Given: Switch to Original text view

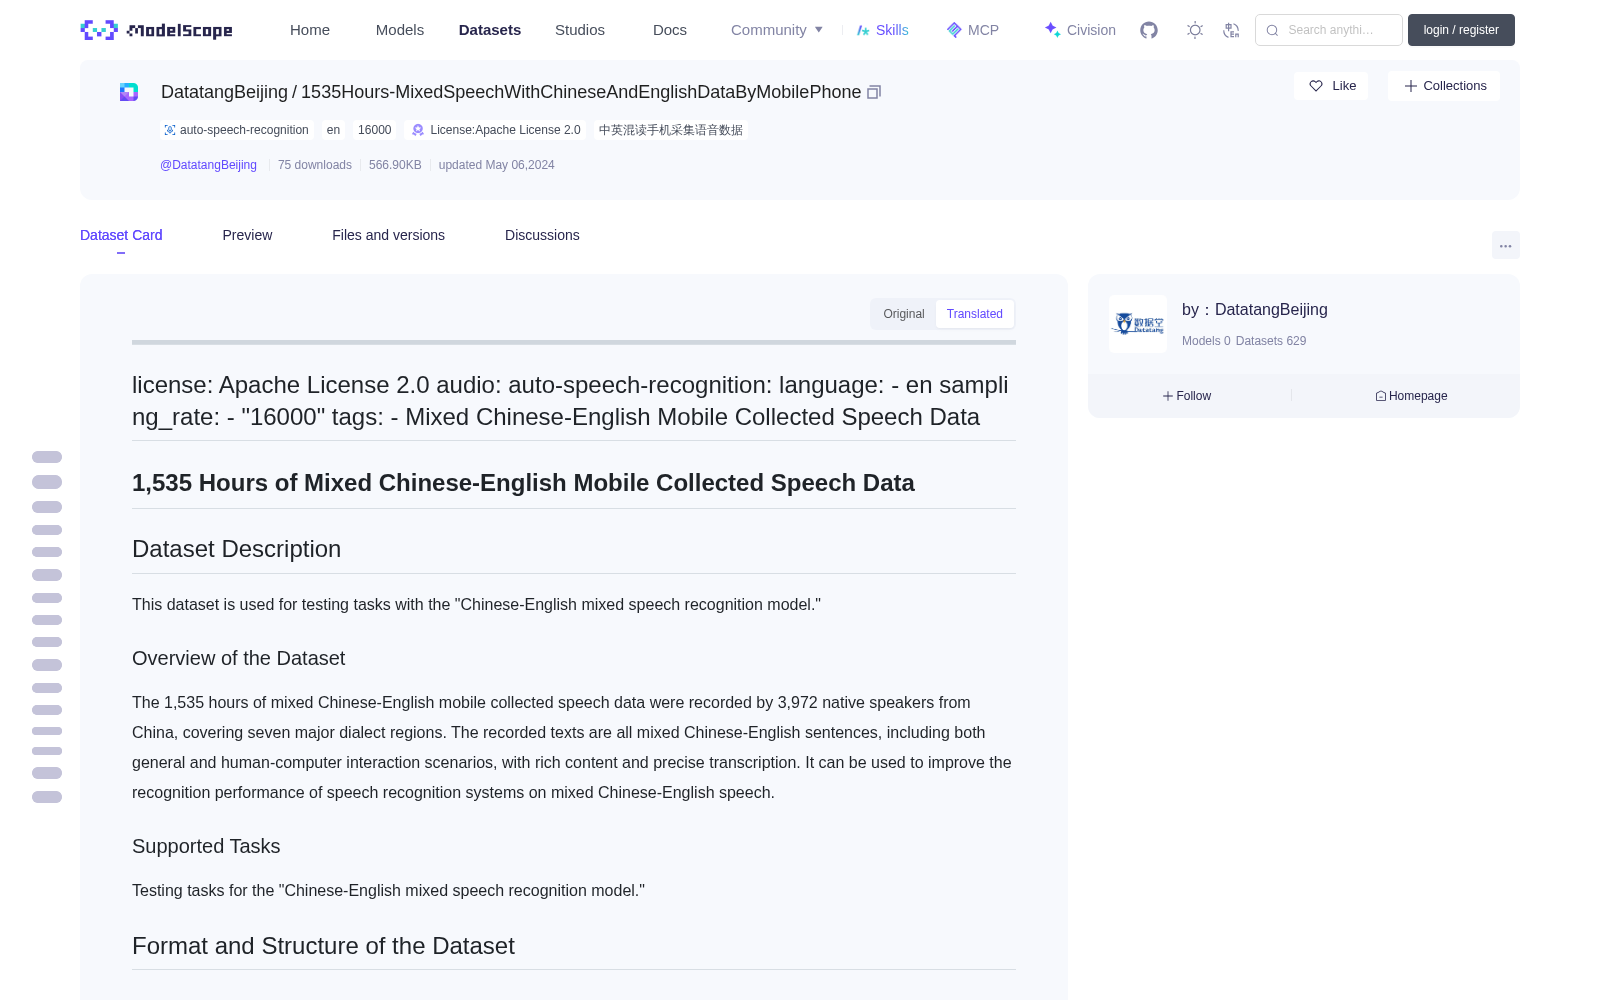Looking at the screenshot, I should pos(904,314).
